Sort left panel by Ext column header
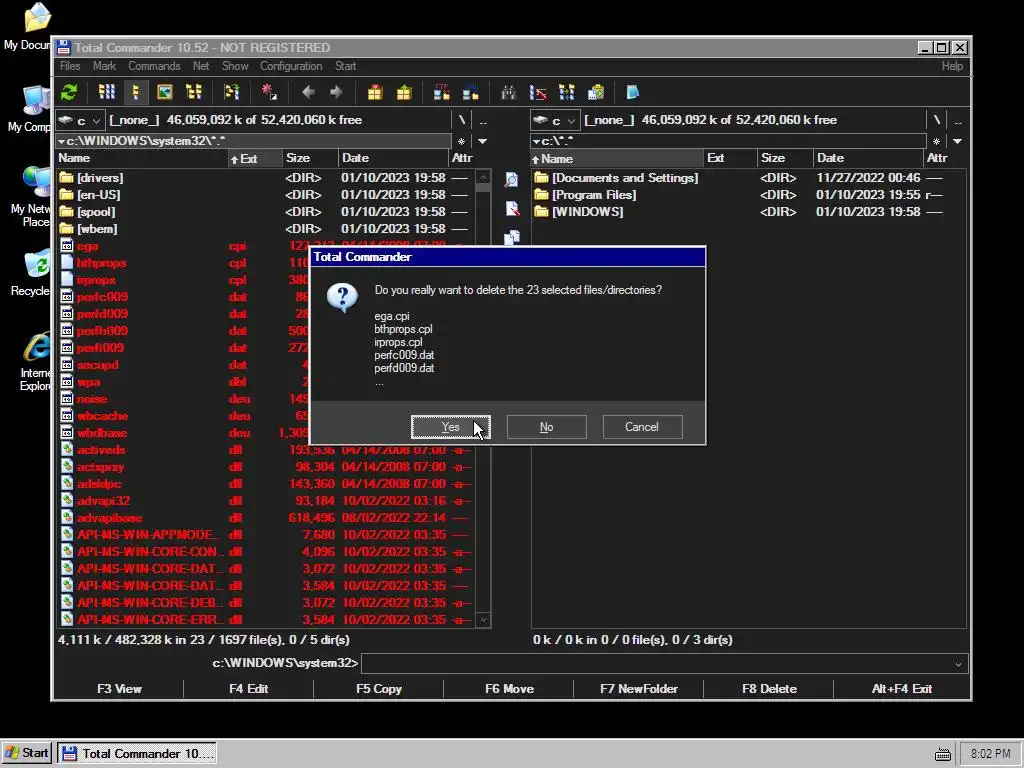1024x768 pixels. click(253, 159)
